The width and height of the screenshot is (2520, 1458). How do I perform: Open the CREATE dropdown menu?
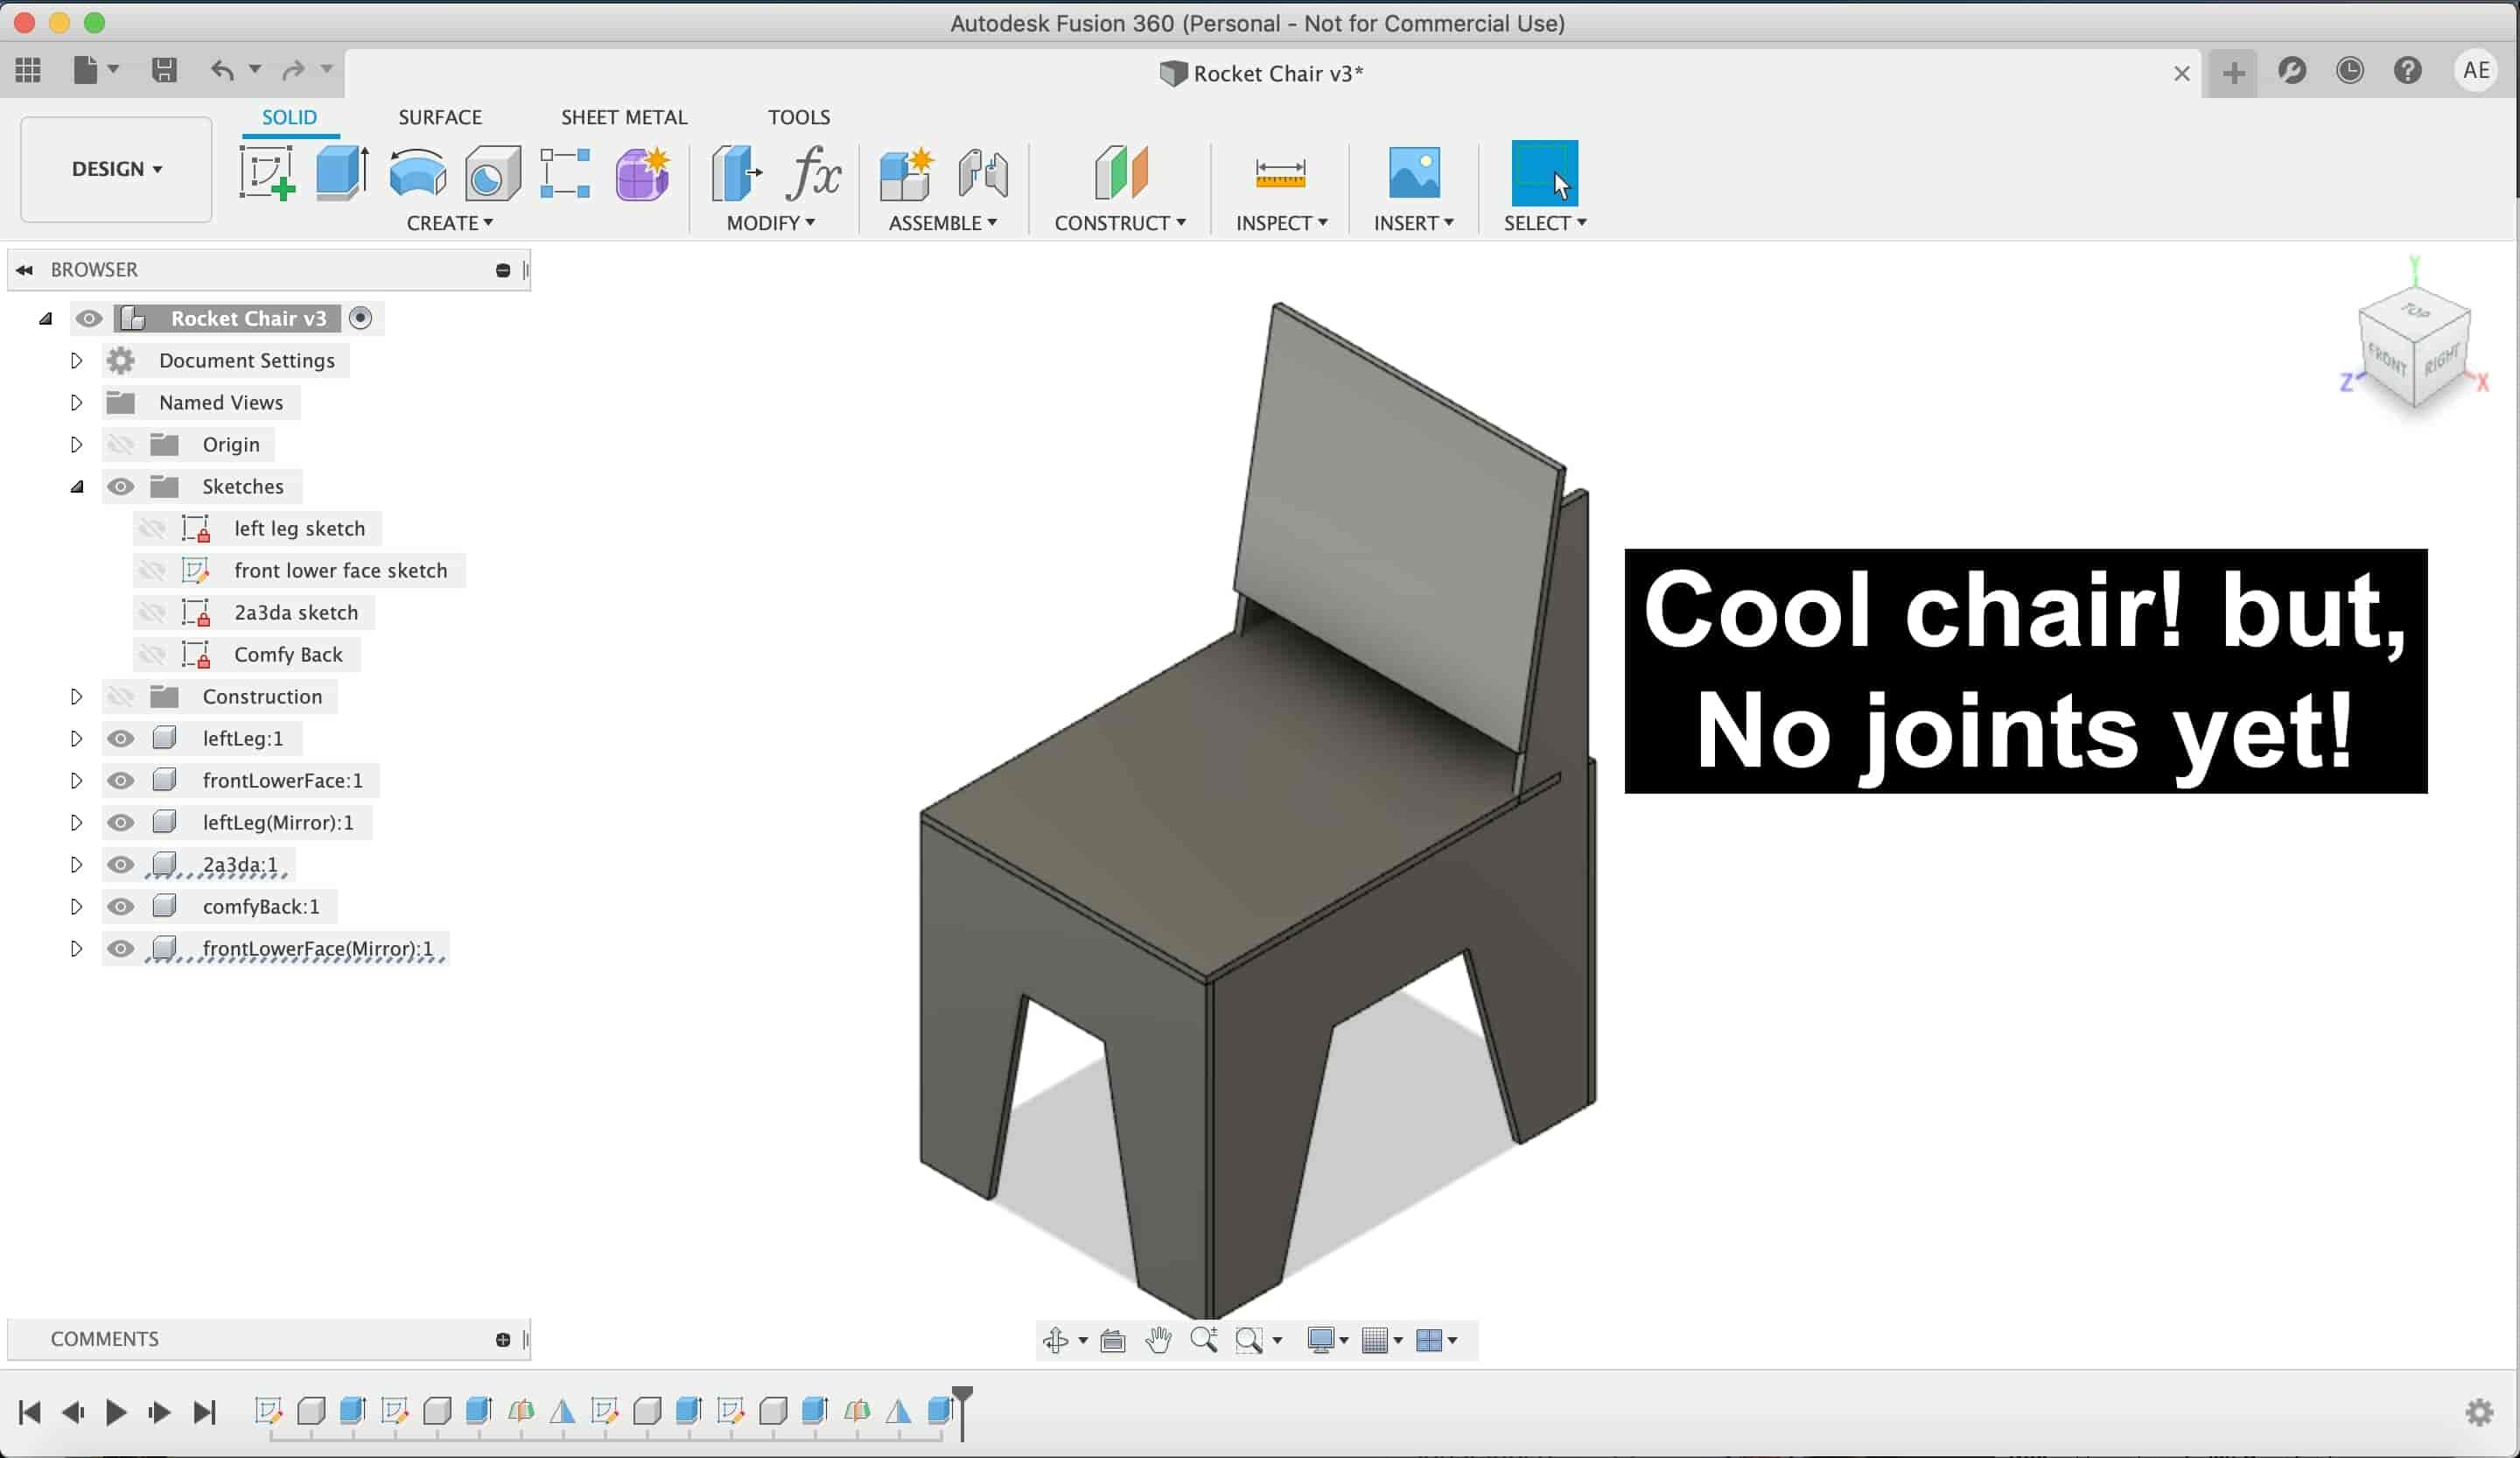pyautogui.click(x=450, y=223)
